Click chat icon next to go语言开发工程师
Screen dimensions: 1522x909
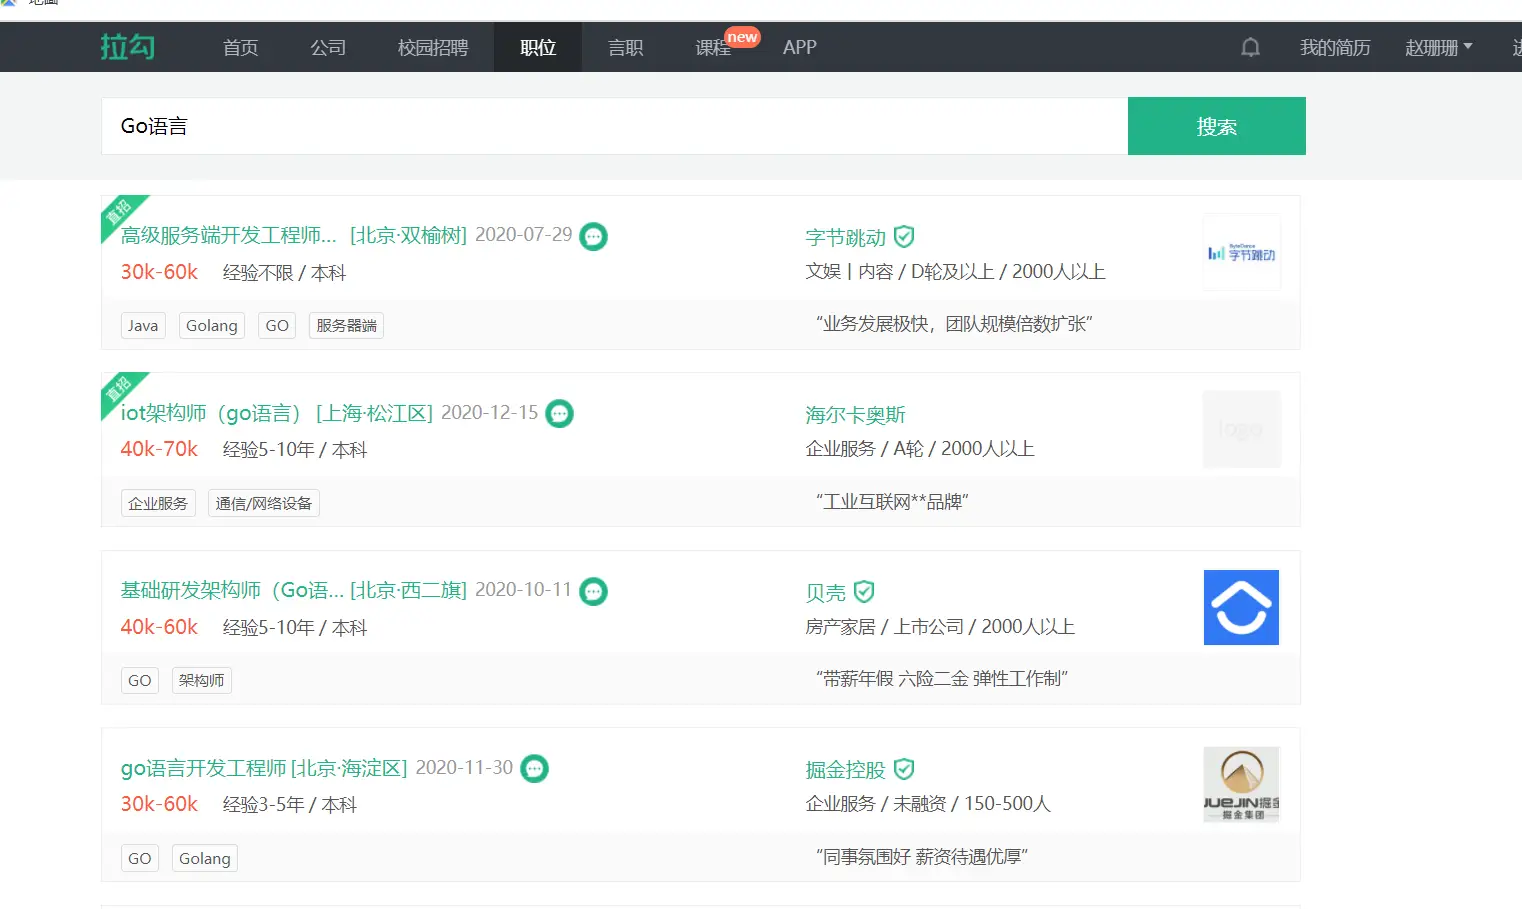535,769
